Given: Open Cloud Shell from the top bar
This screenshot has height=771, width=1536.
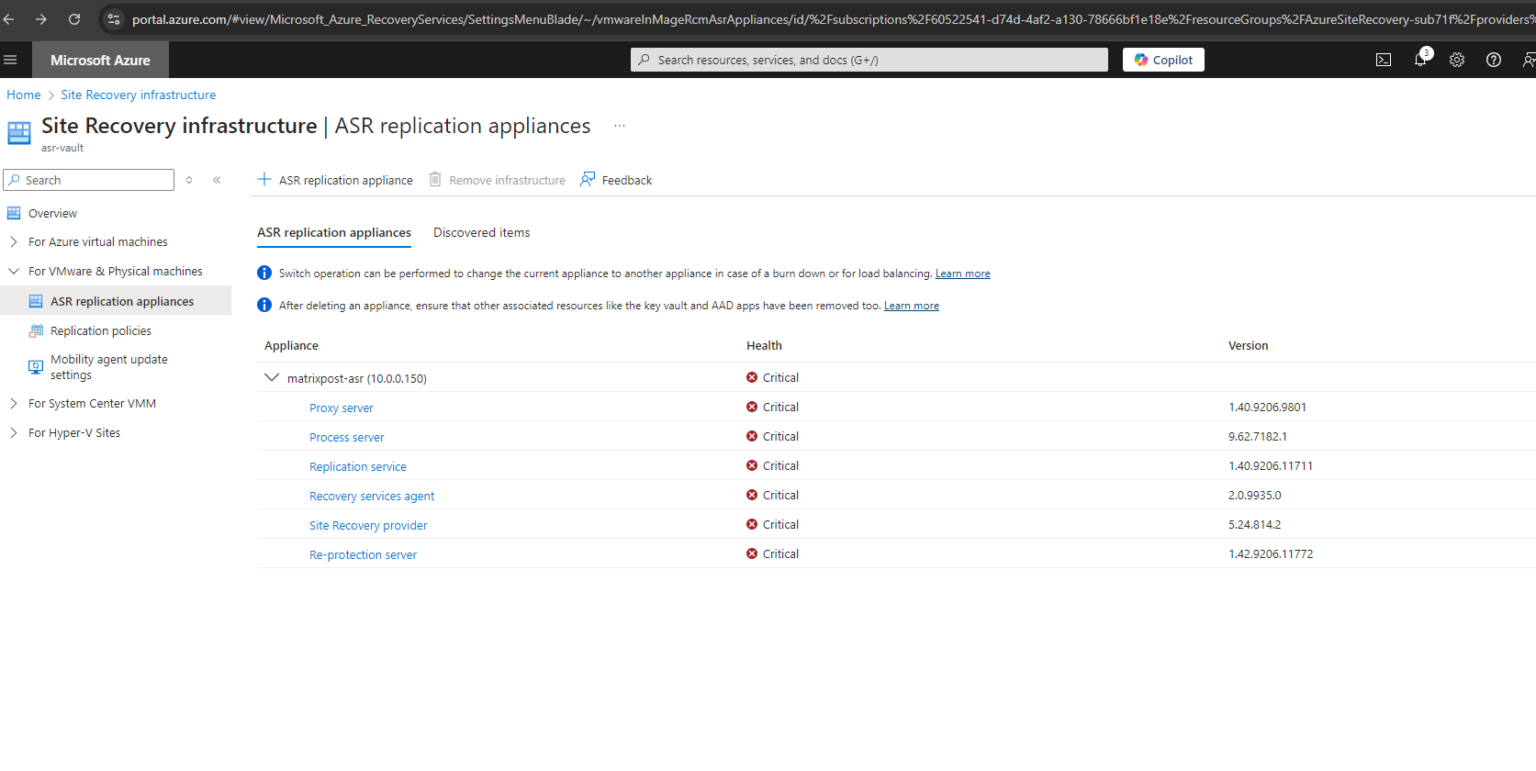Looking at the screenshot, I should [1383, 60].
